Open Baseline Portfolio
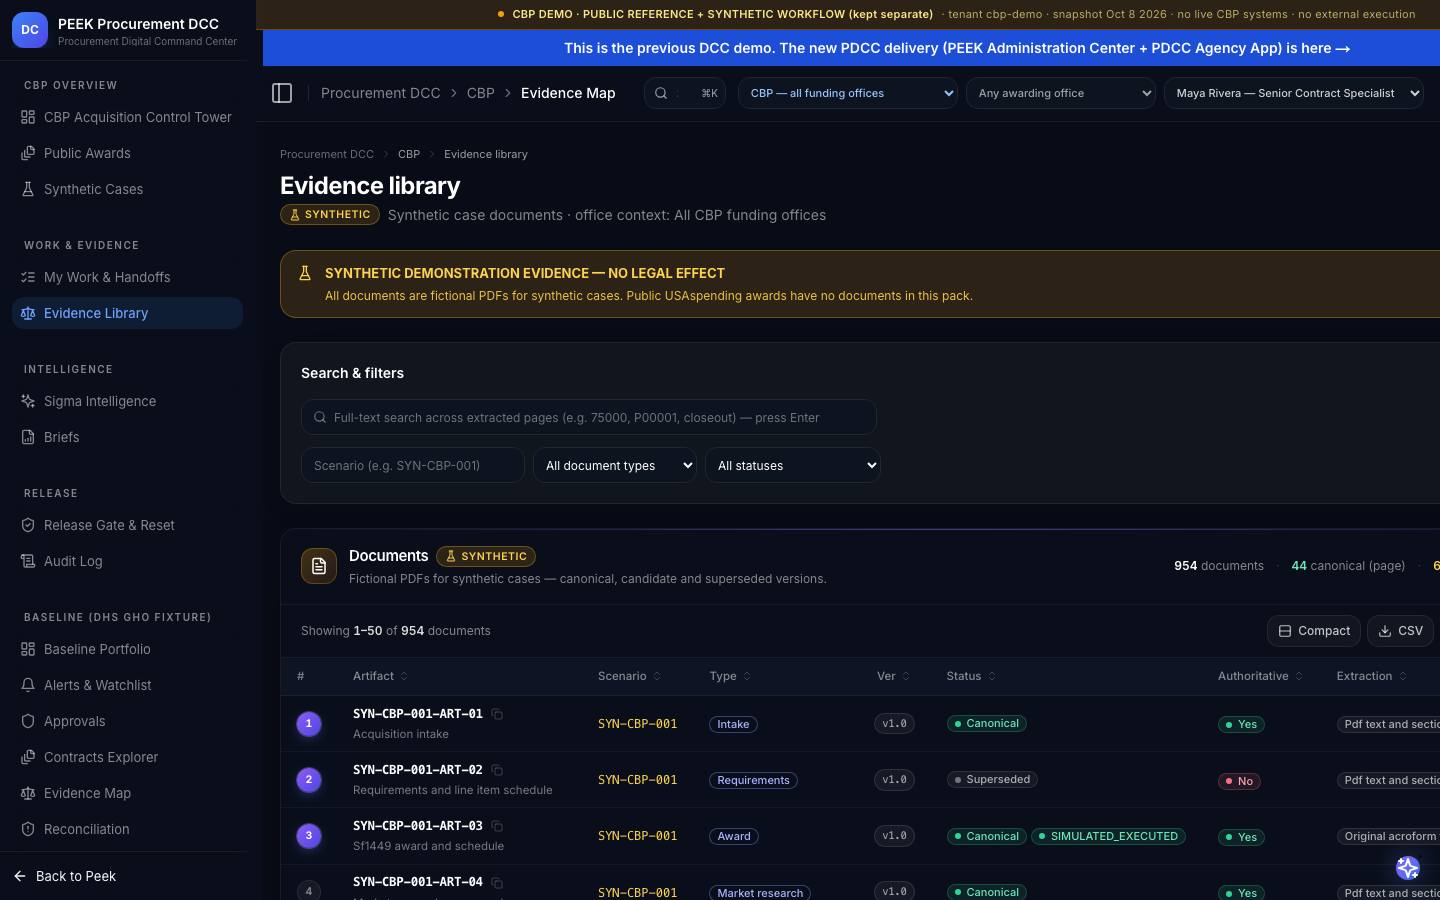Viewport: 1440px width, 900px height. (x=127, y=649)
